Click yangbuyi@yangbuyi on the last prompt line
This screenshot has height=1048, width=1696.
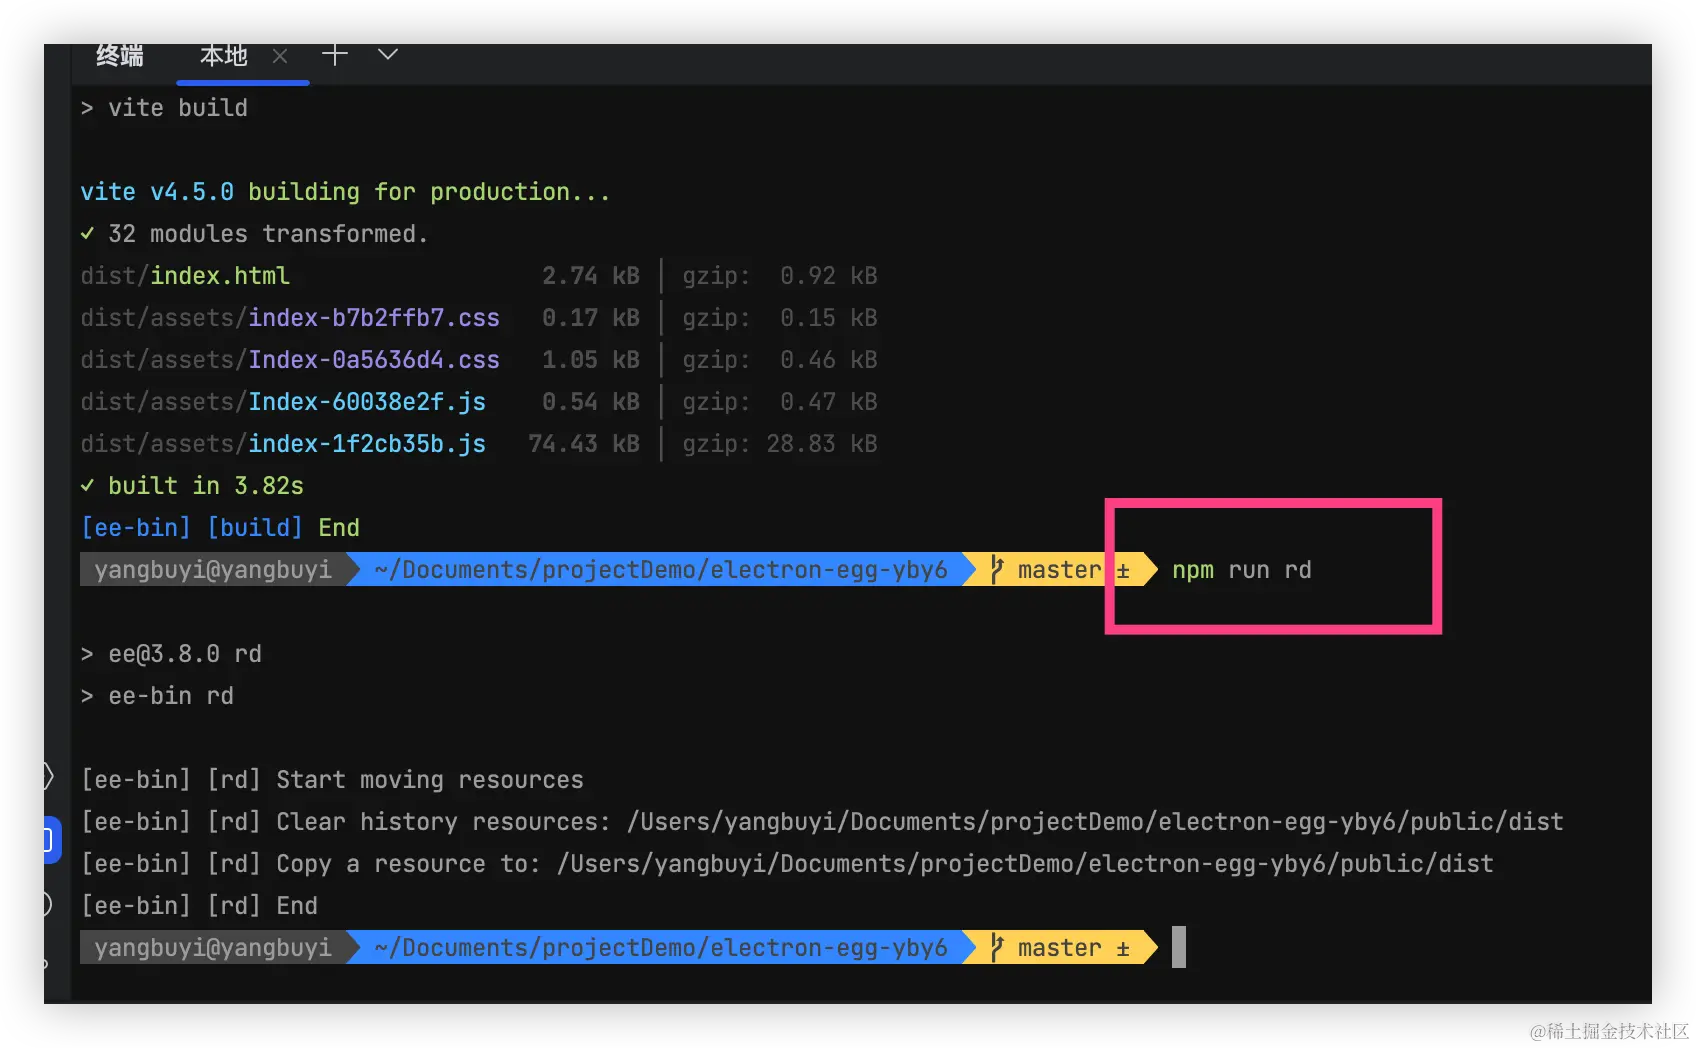[213, 948]
